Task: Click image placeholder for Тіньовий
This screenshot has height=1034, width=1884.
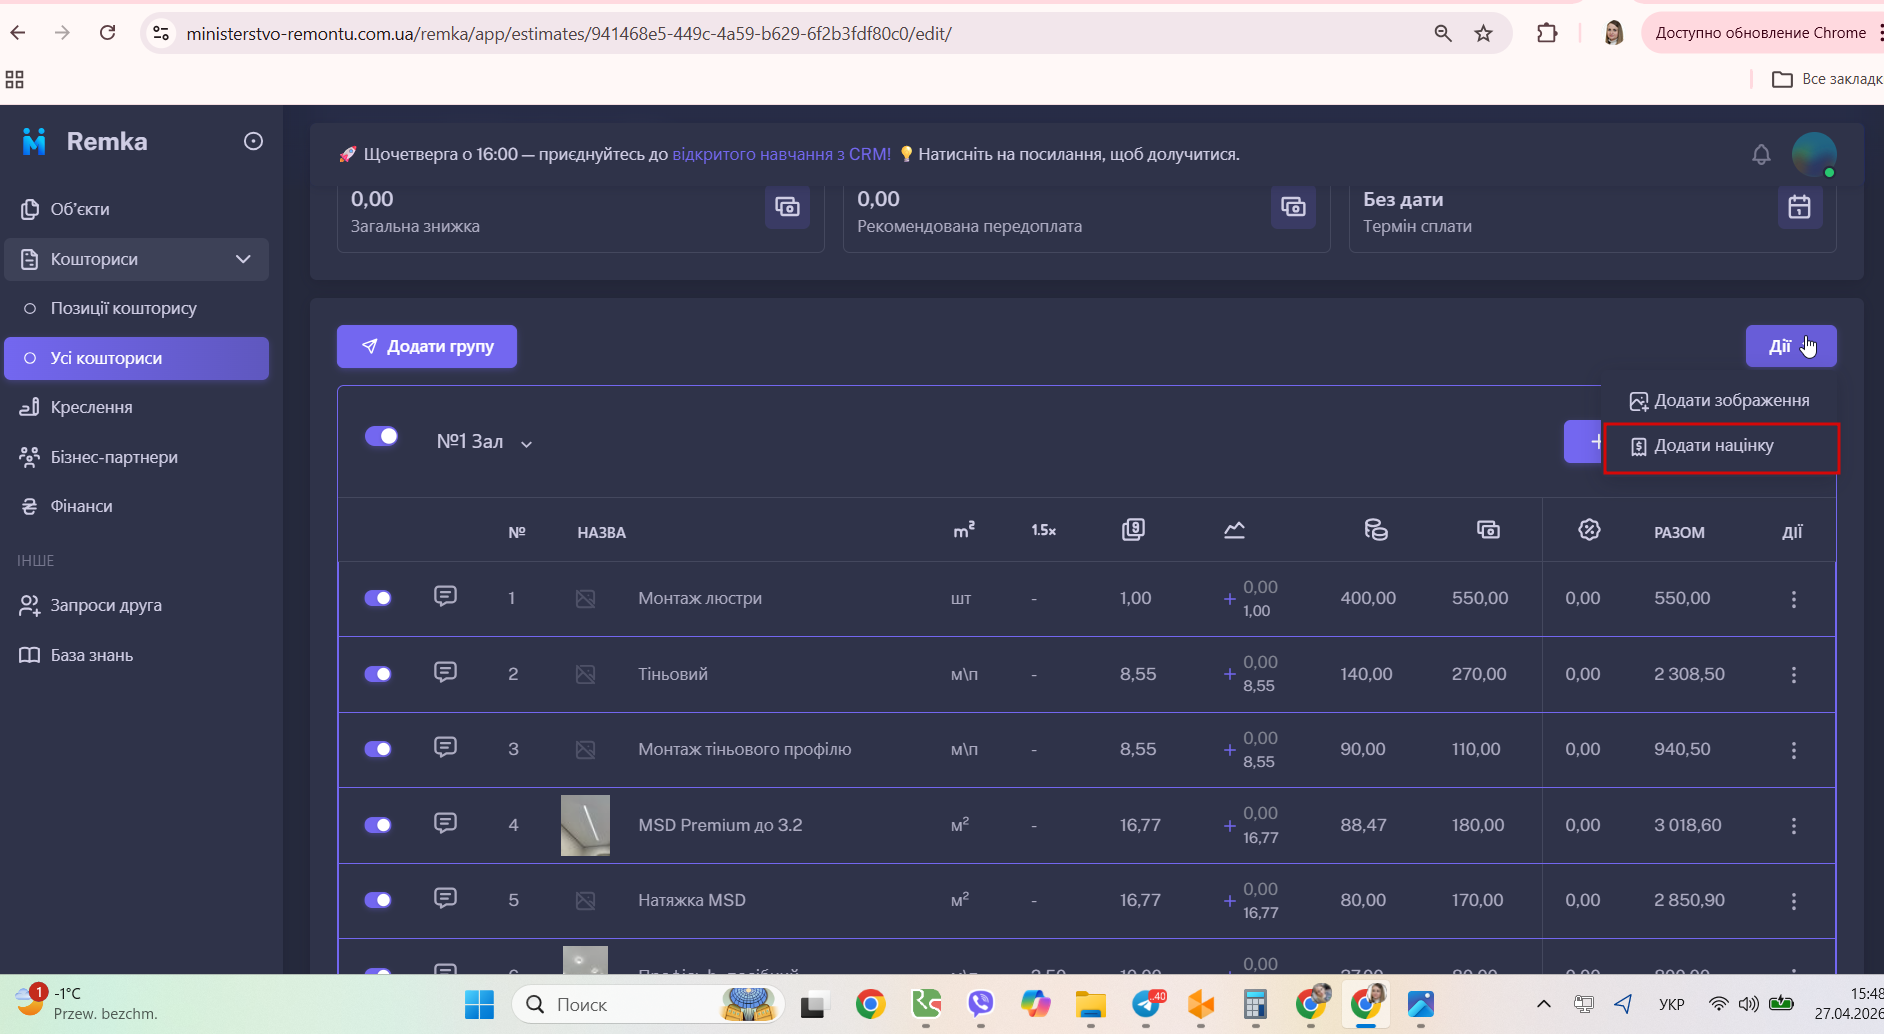Action: 585,675
